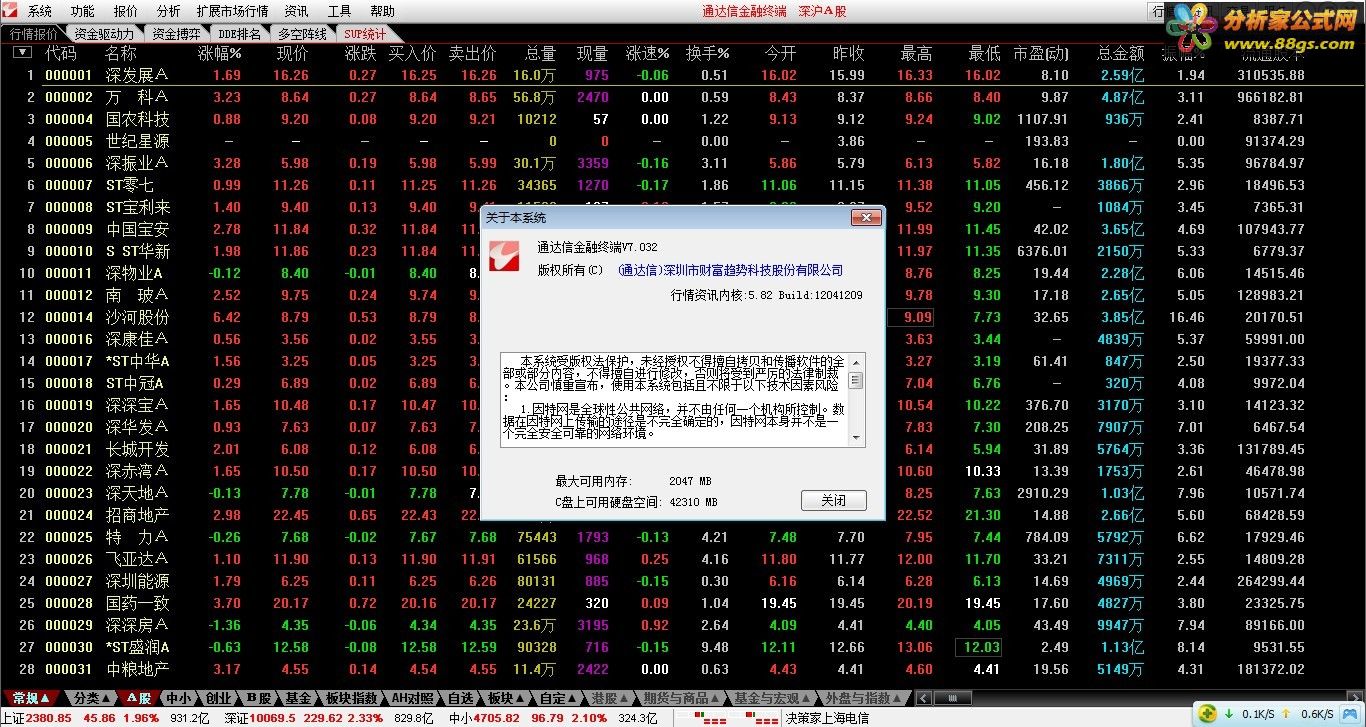Switch to the 资金驱动力 tab
Screen dimensions: 1366x727
[104, 33]
